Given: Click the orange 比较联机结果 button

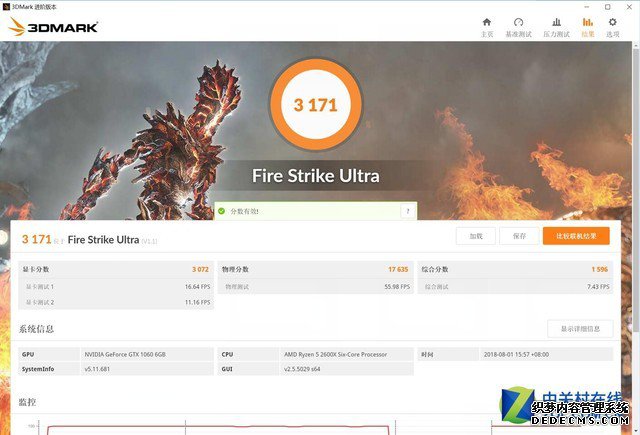Looking at the screenshot, I should pos(576,236).
